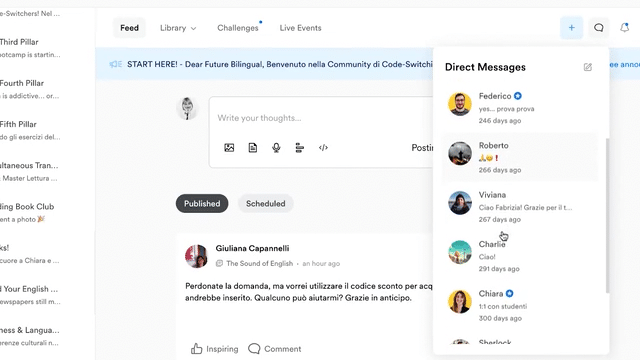Open the conversation with Viviana
Viewport: 640px width, 360px height.
[x=520, y=207]
